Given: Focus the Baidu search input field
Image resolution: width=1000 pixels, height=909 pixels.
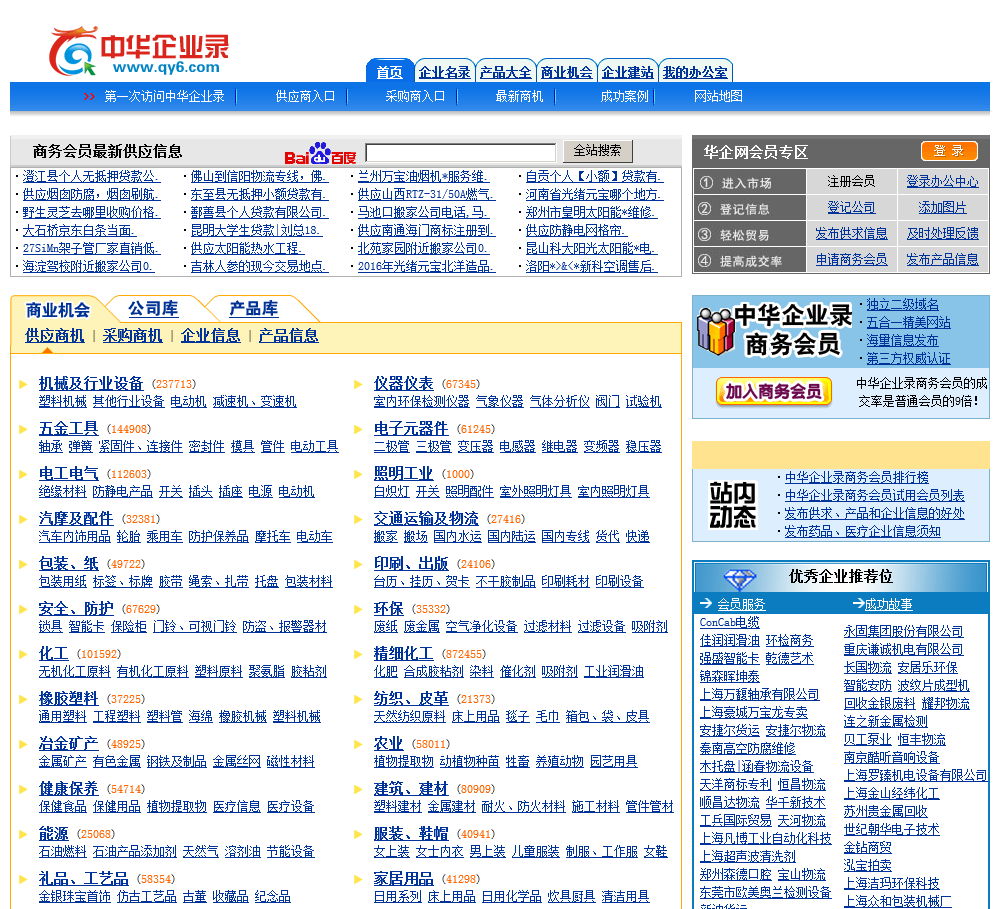Looking at the screenshot, I should pos(460,152).
